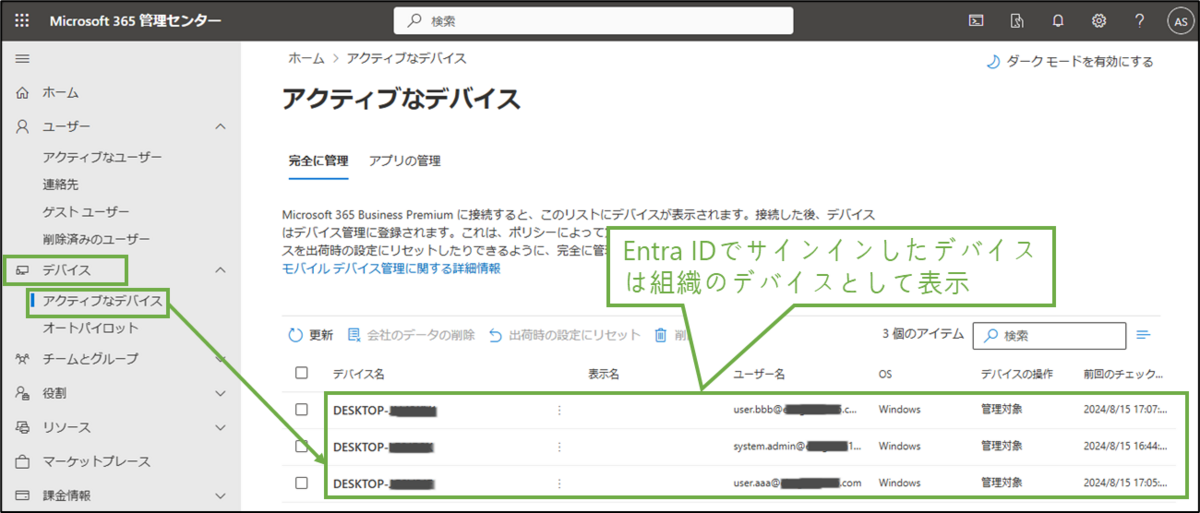Click the Billing information icon
The height and width of the screenshot is (513, 1200).
[x=22, y=495]
